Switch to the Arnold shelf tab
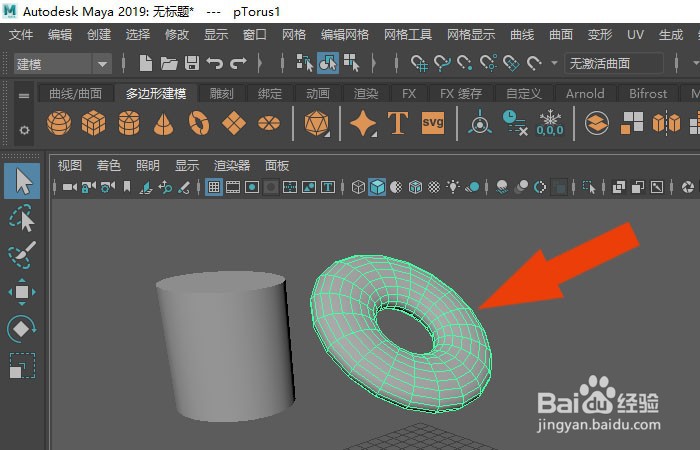 pos(585,94)
